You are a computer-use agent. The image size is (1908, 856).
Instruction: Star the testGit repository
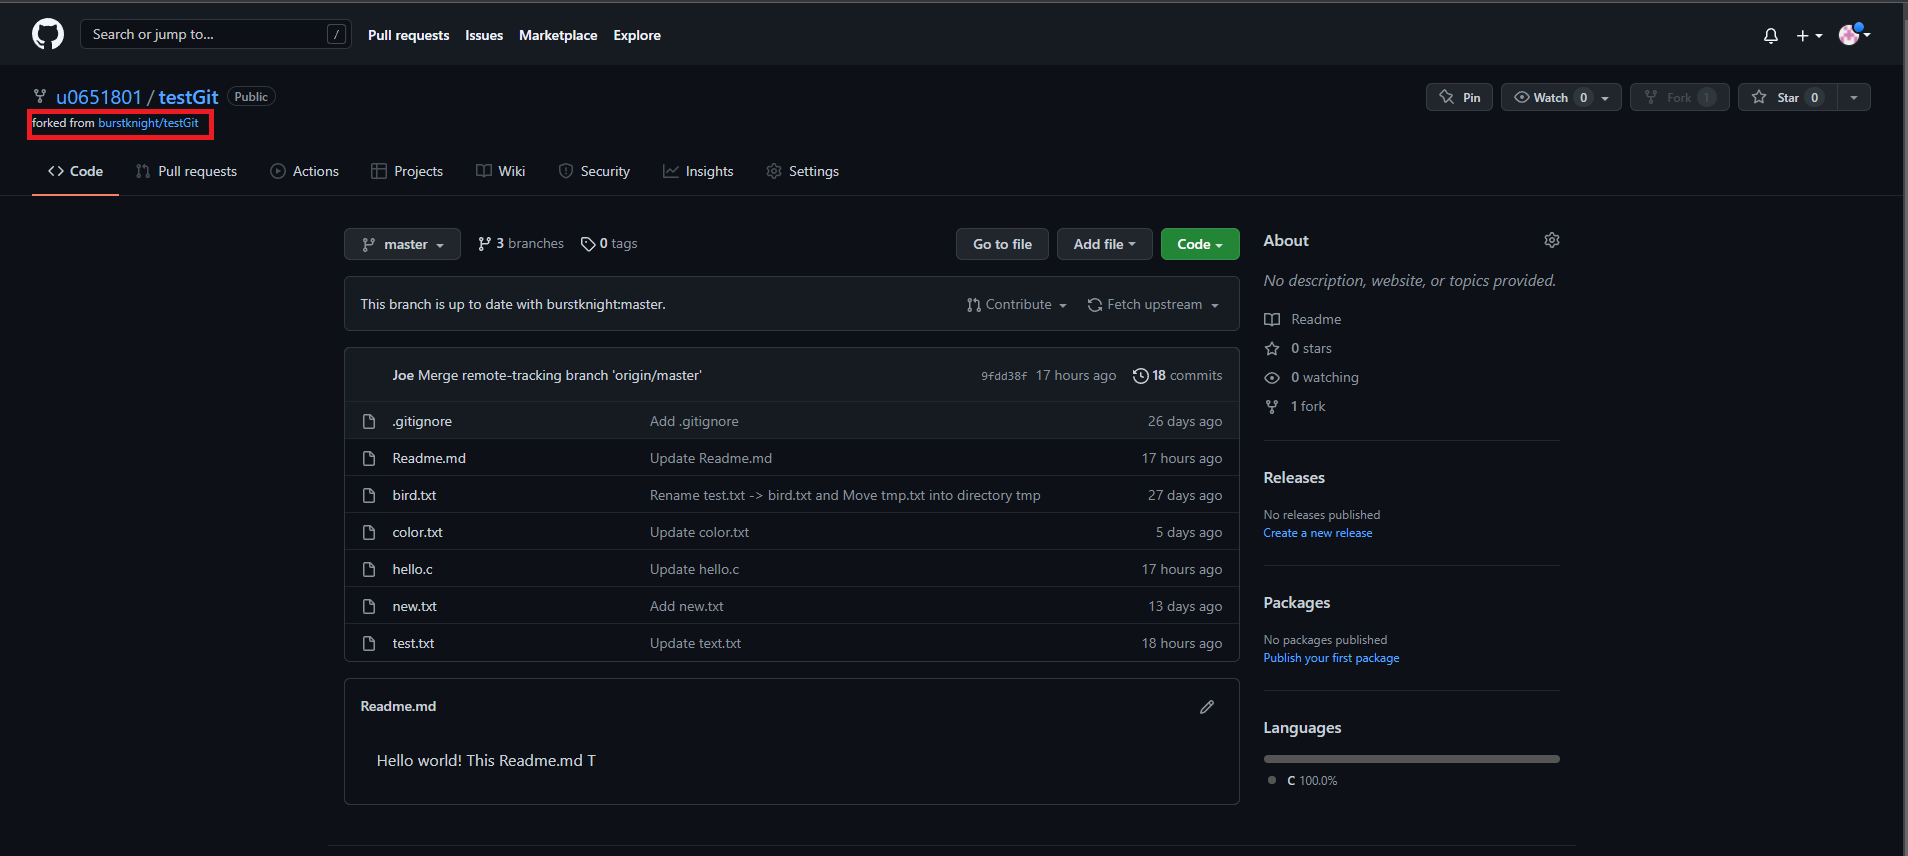1787,97
